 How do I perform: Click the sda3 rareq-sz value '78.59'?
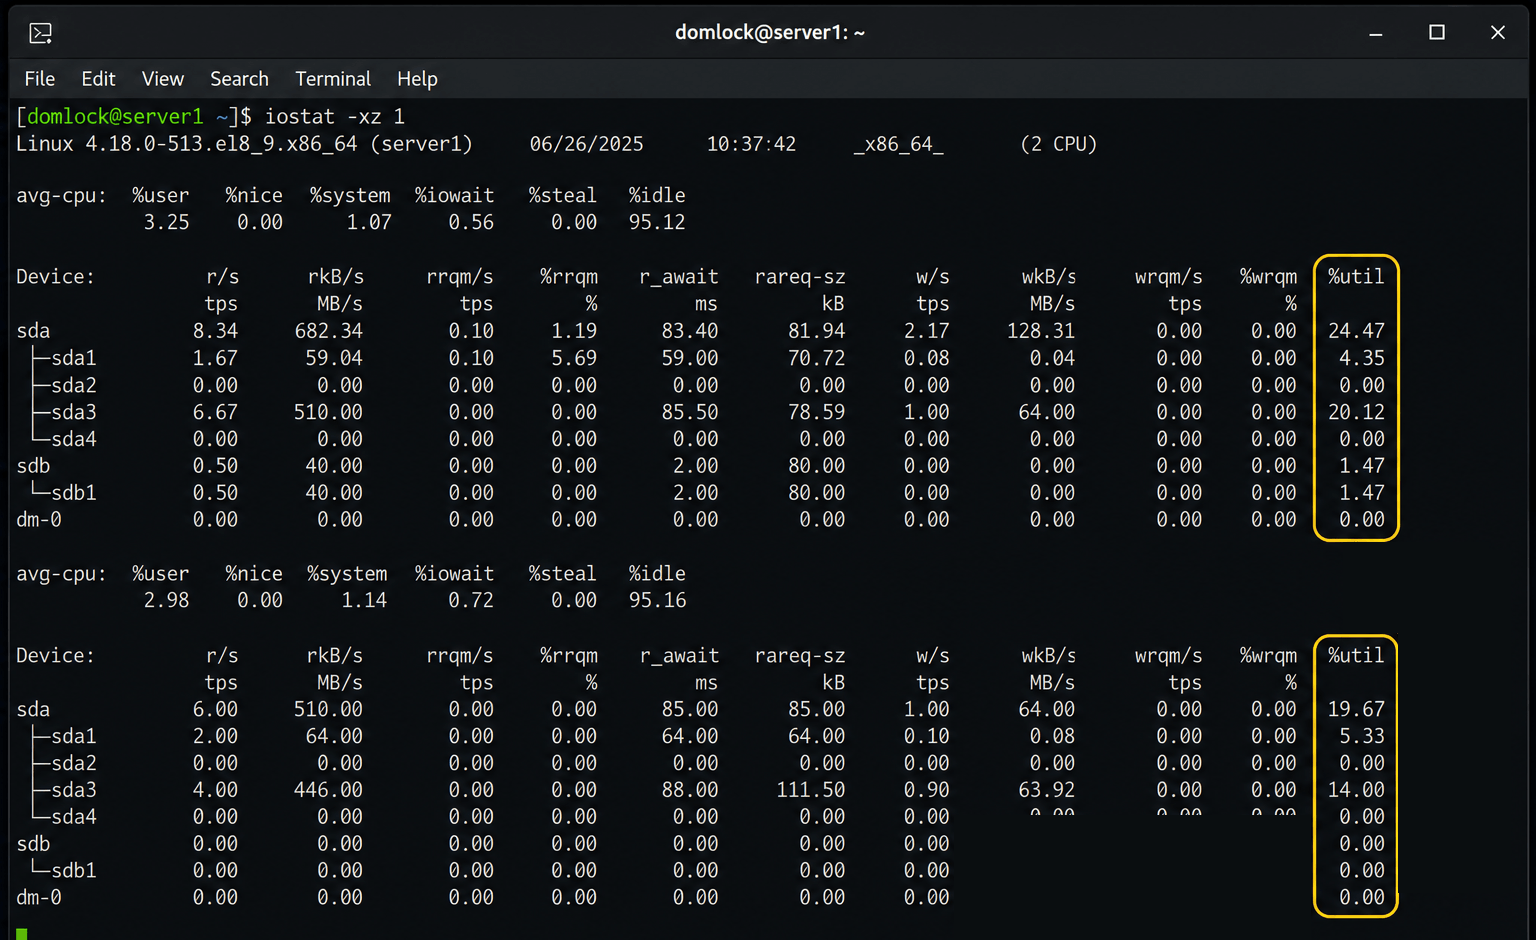pyautogui.click(x=816, y=412)
